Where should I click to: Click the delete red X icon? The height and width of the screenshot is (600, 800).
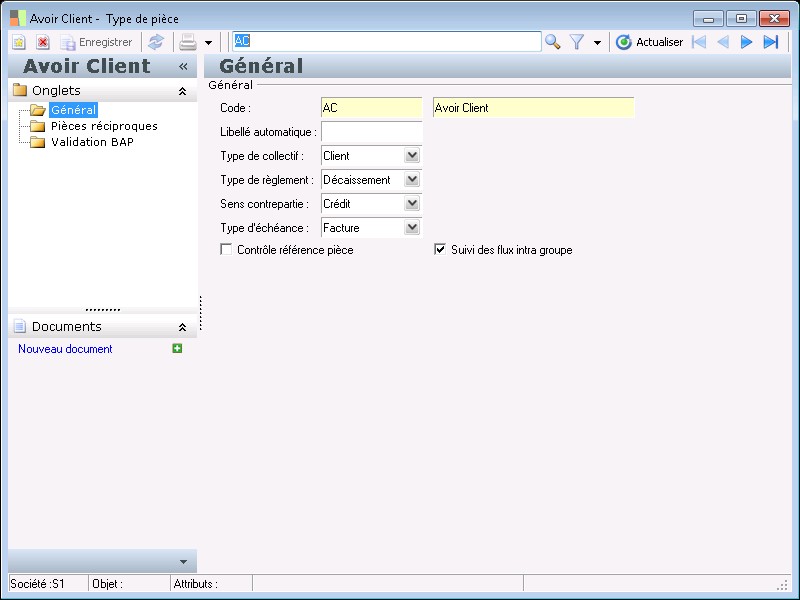(x=43, y=42)
